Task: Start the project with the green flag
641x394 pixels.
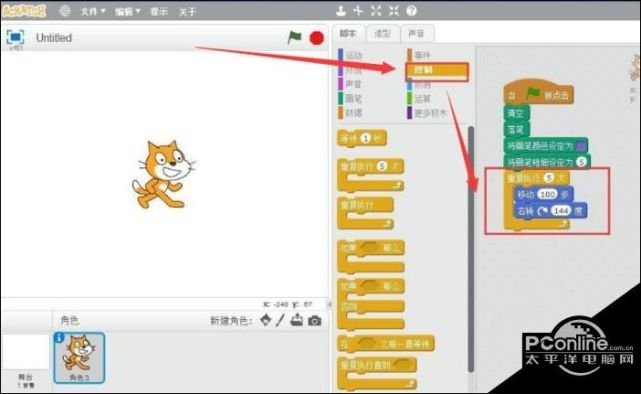Action: click(294, 38)
